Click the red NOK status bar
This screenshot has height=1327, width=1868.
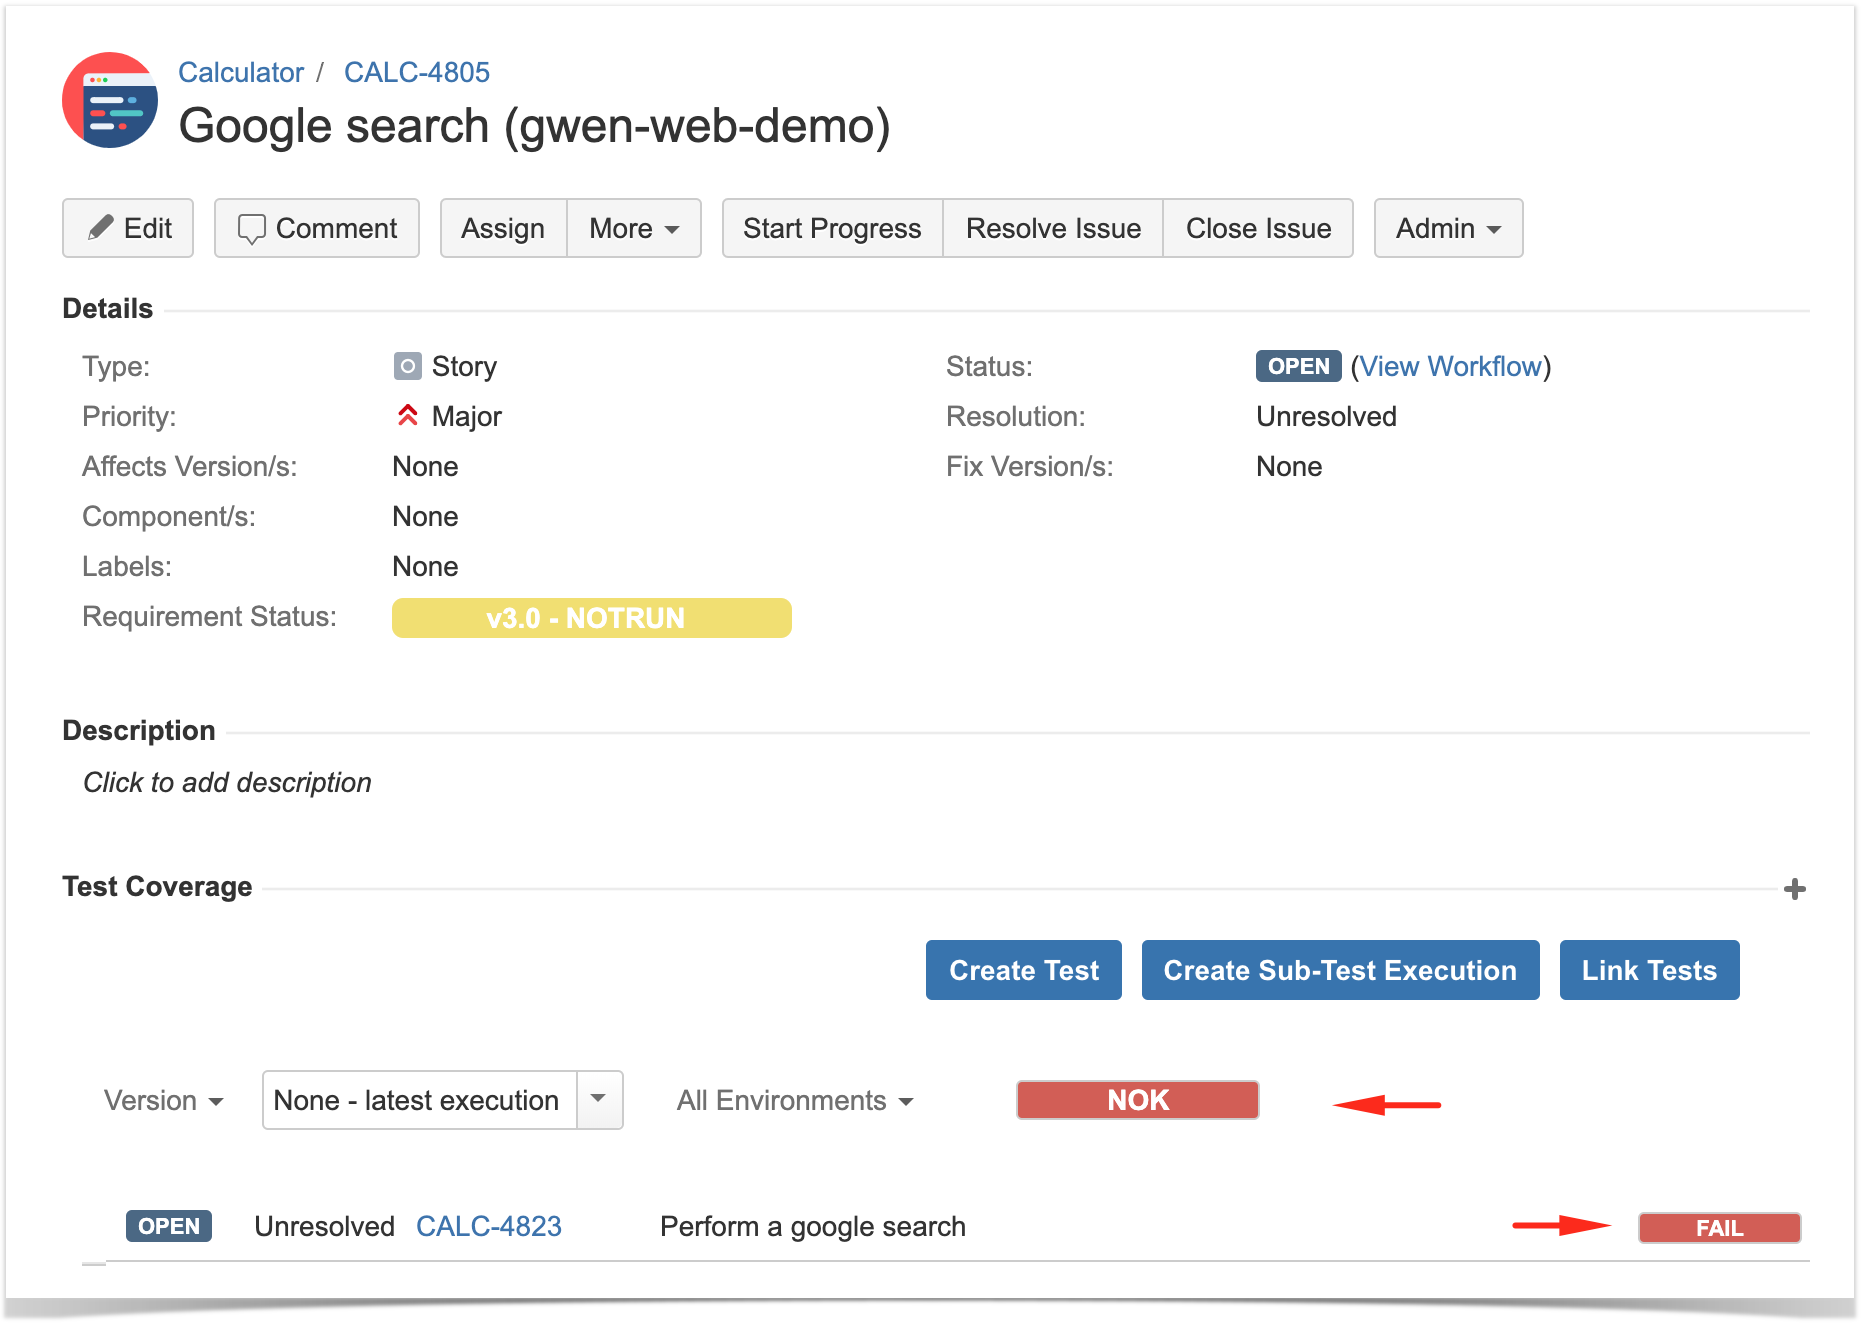pyautogui.click(x=1138, y=1100)
